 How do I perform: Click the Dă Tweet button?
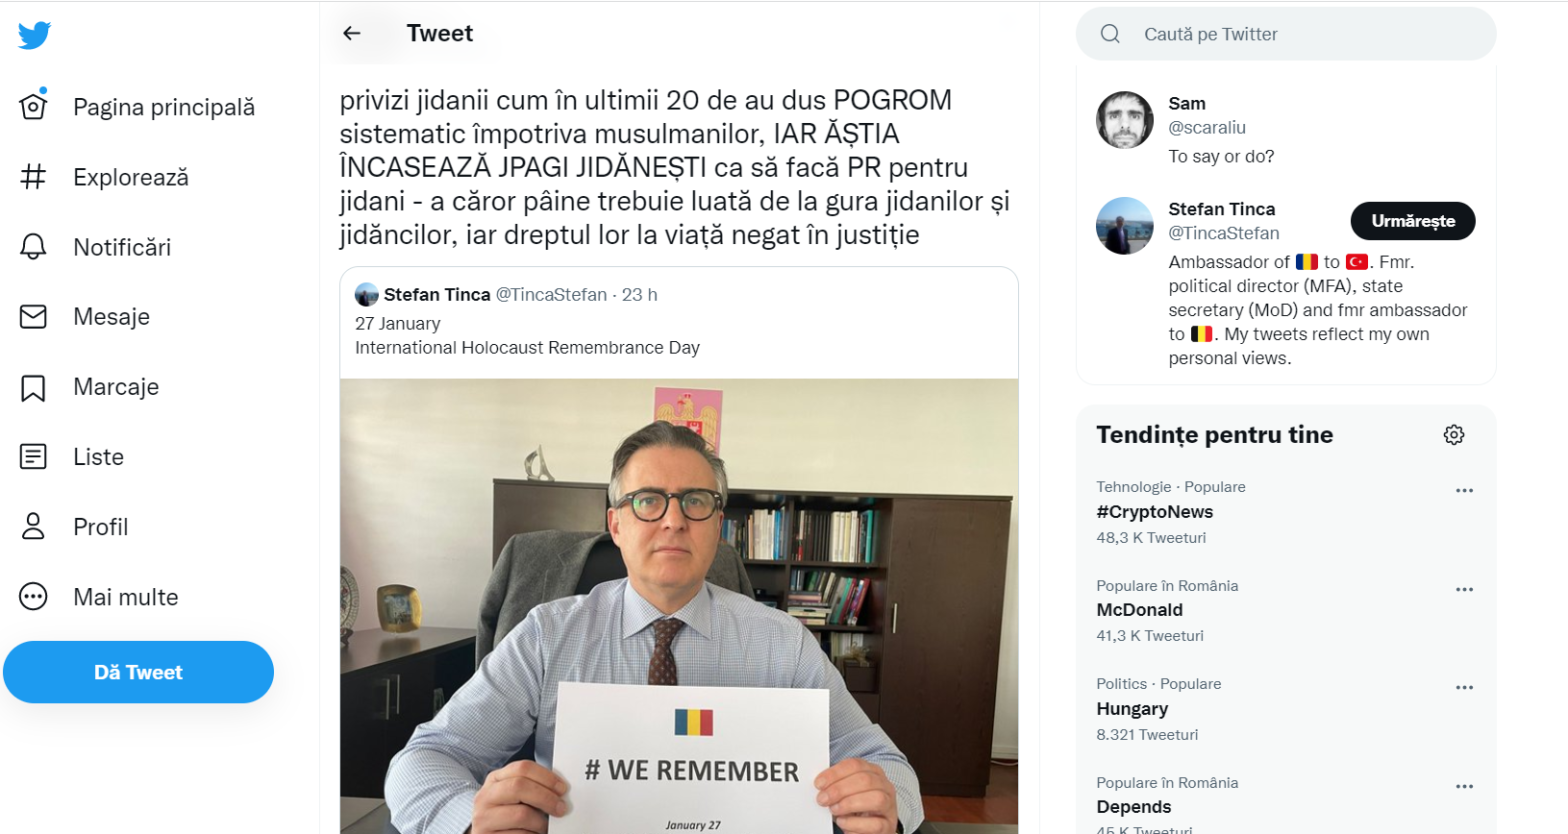138,672
